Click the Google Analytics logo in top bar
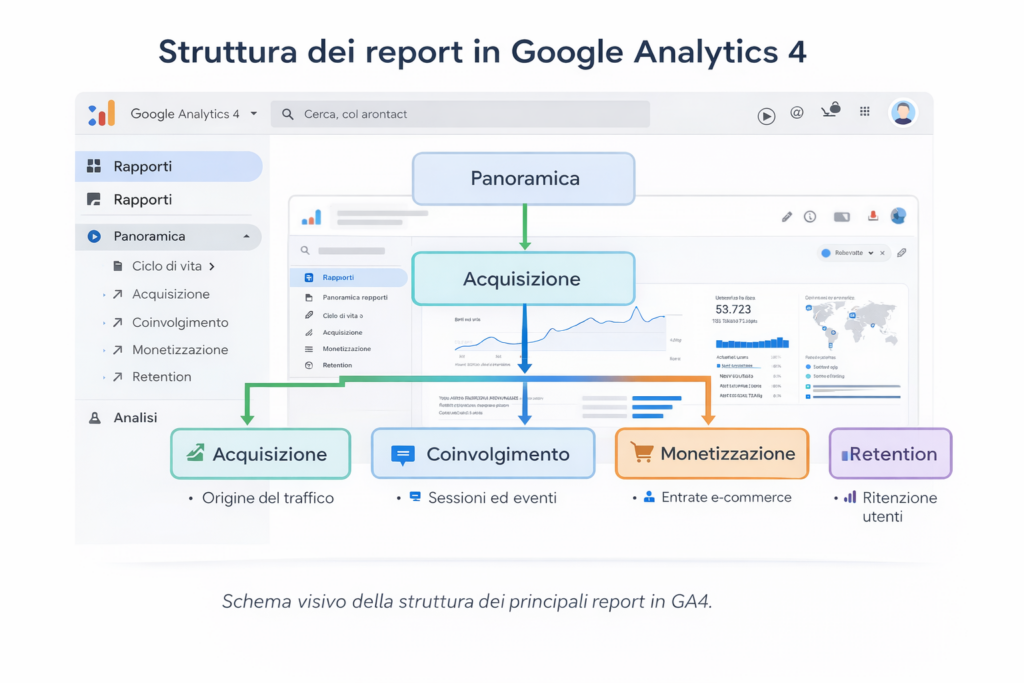The width and height of the screenshot is (1024, 683). [102, 114]
